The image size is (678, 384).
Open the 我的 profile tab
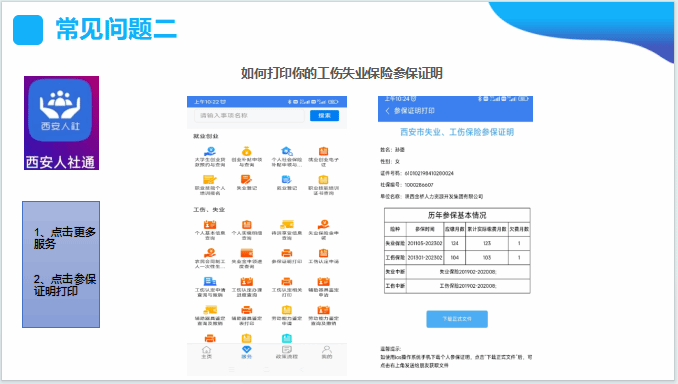[327, 352]
